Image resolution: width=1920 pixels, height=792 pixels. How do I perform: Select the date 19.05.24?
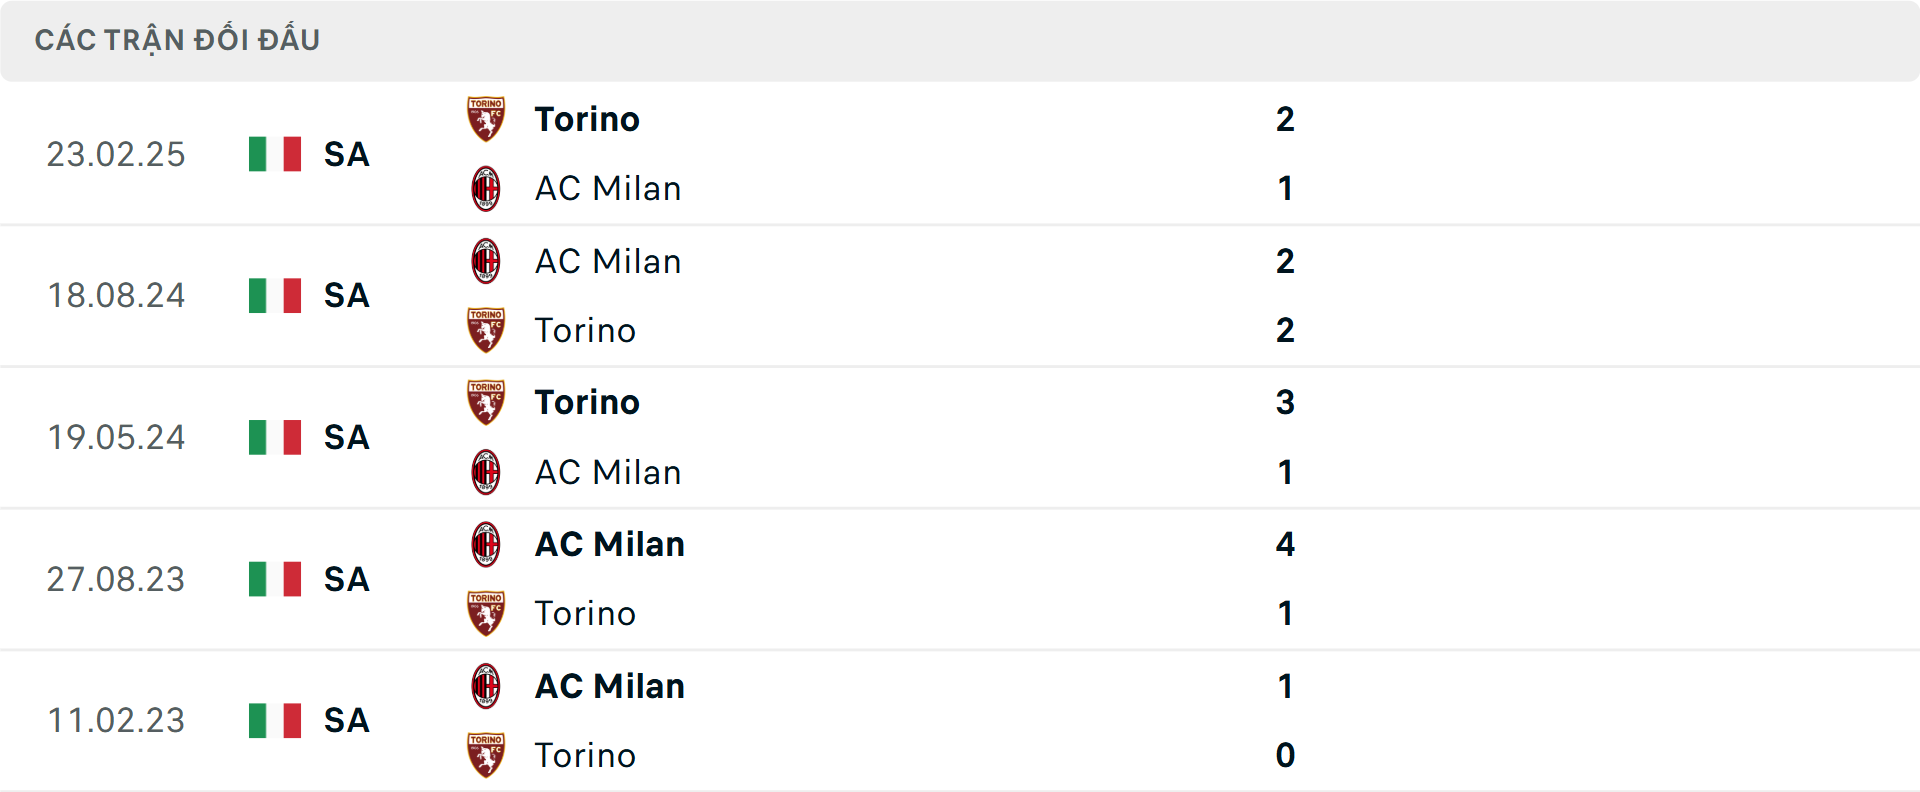pyautogui.click(x=116, y=437)
